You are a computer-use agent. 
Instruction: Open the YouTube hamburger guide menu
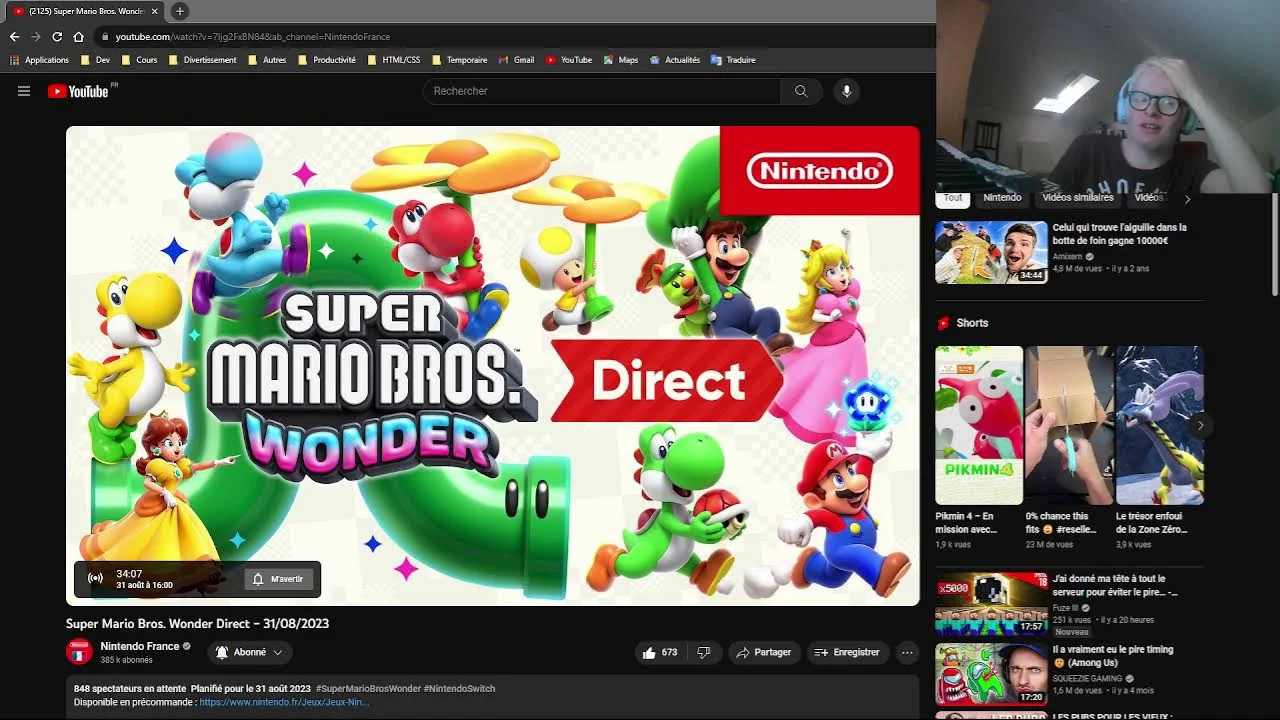click(24, 91)
